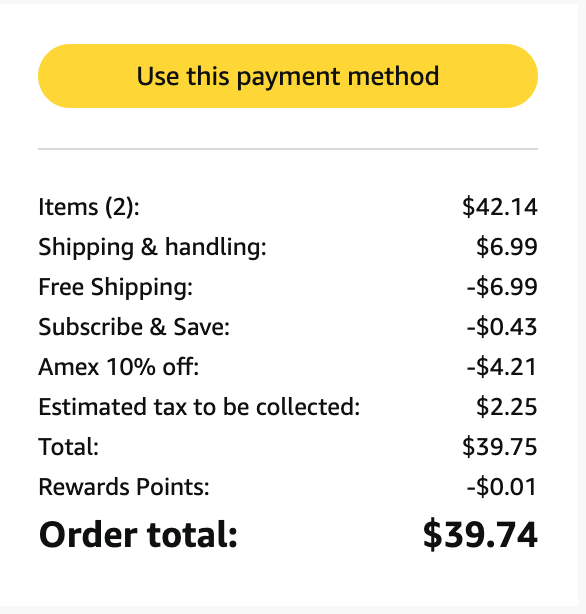Click the Use this payment method button
Image resolution: width=586 pixels, height=614 pixels.
point(288,76)
